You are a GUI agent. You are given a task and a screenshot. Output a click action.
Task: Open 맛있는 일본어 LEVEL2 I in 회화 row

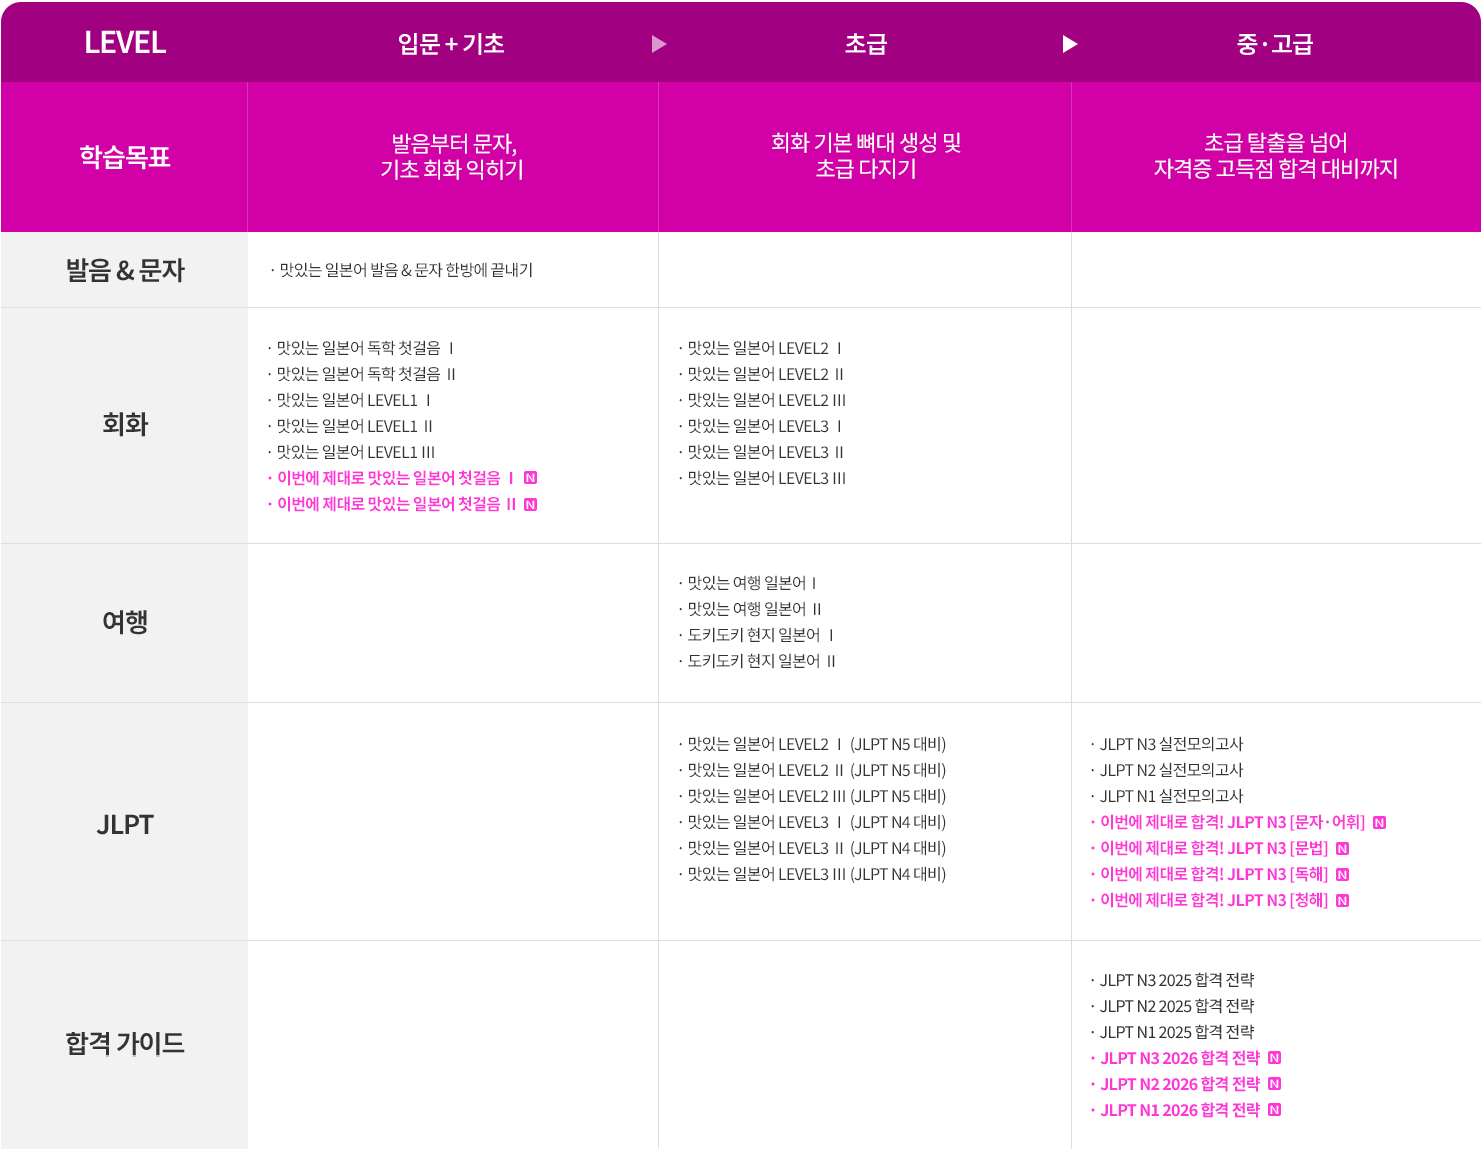(x=760, y=348)
